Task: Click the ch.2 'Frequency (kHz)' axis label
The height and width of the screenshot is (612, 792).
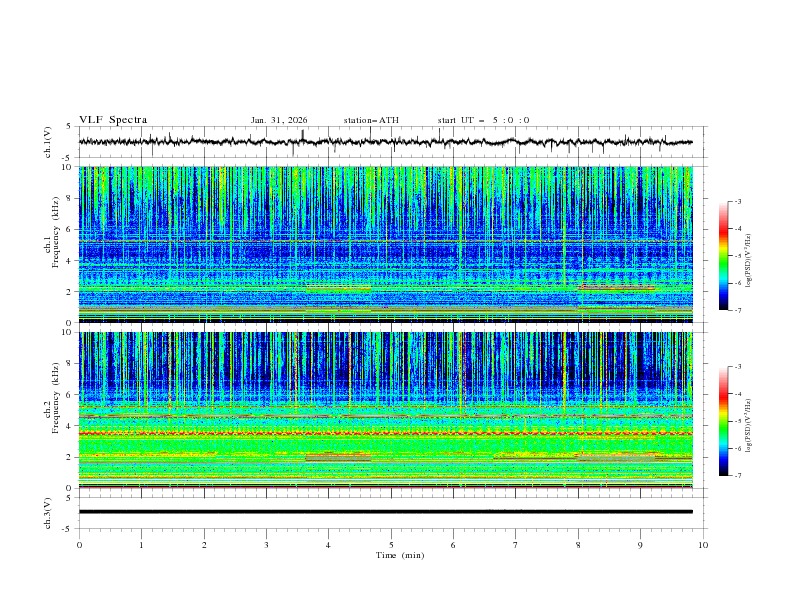Action: tap(56, 398)
